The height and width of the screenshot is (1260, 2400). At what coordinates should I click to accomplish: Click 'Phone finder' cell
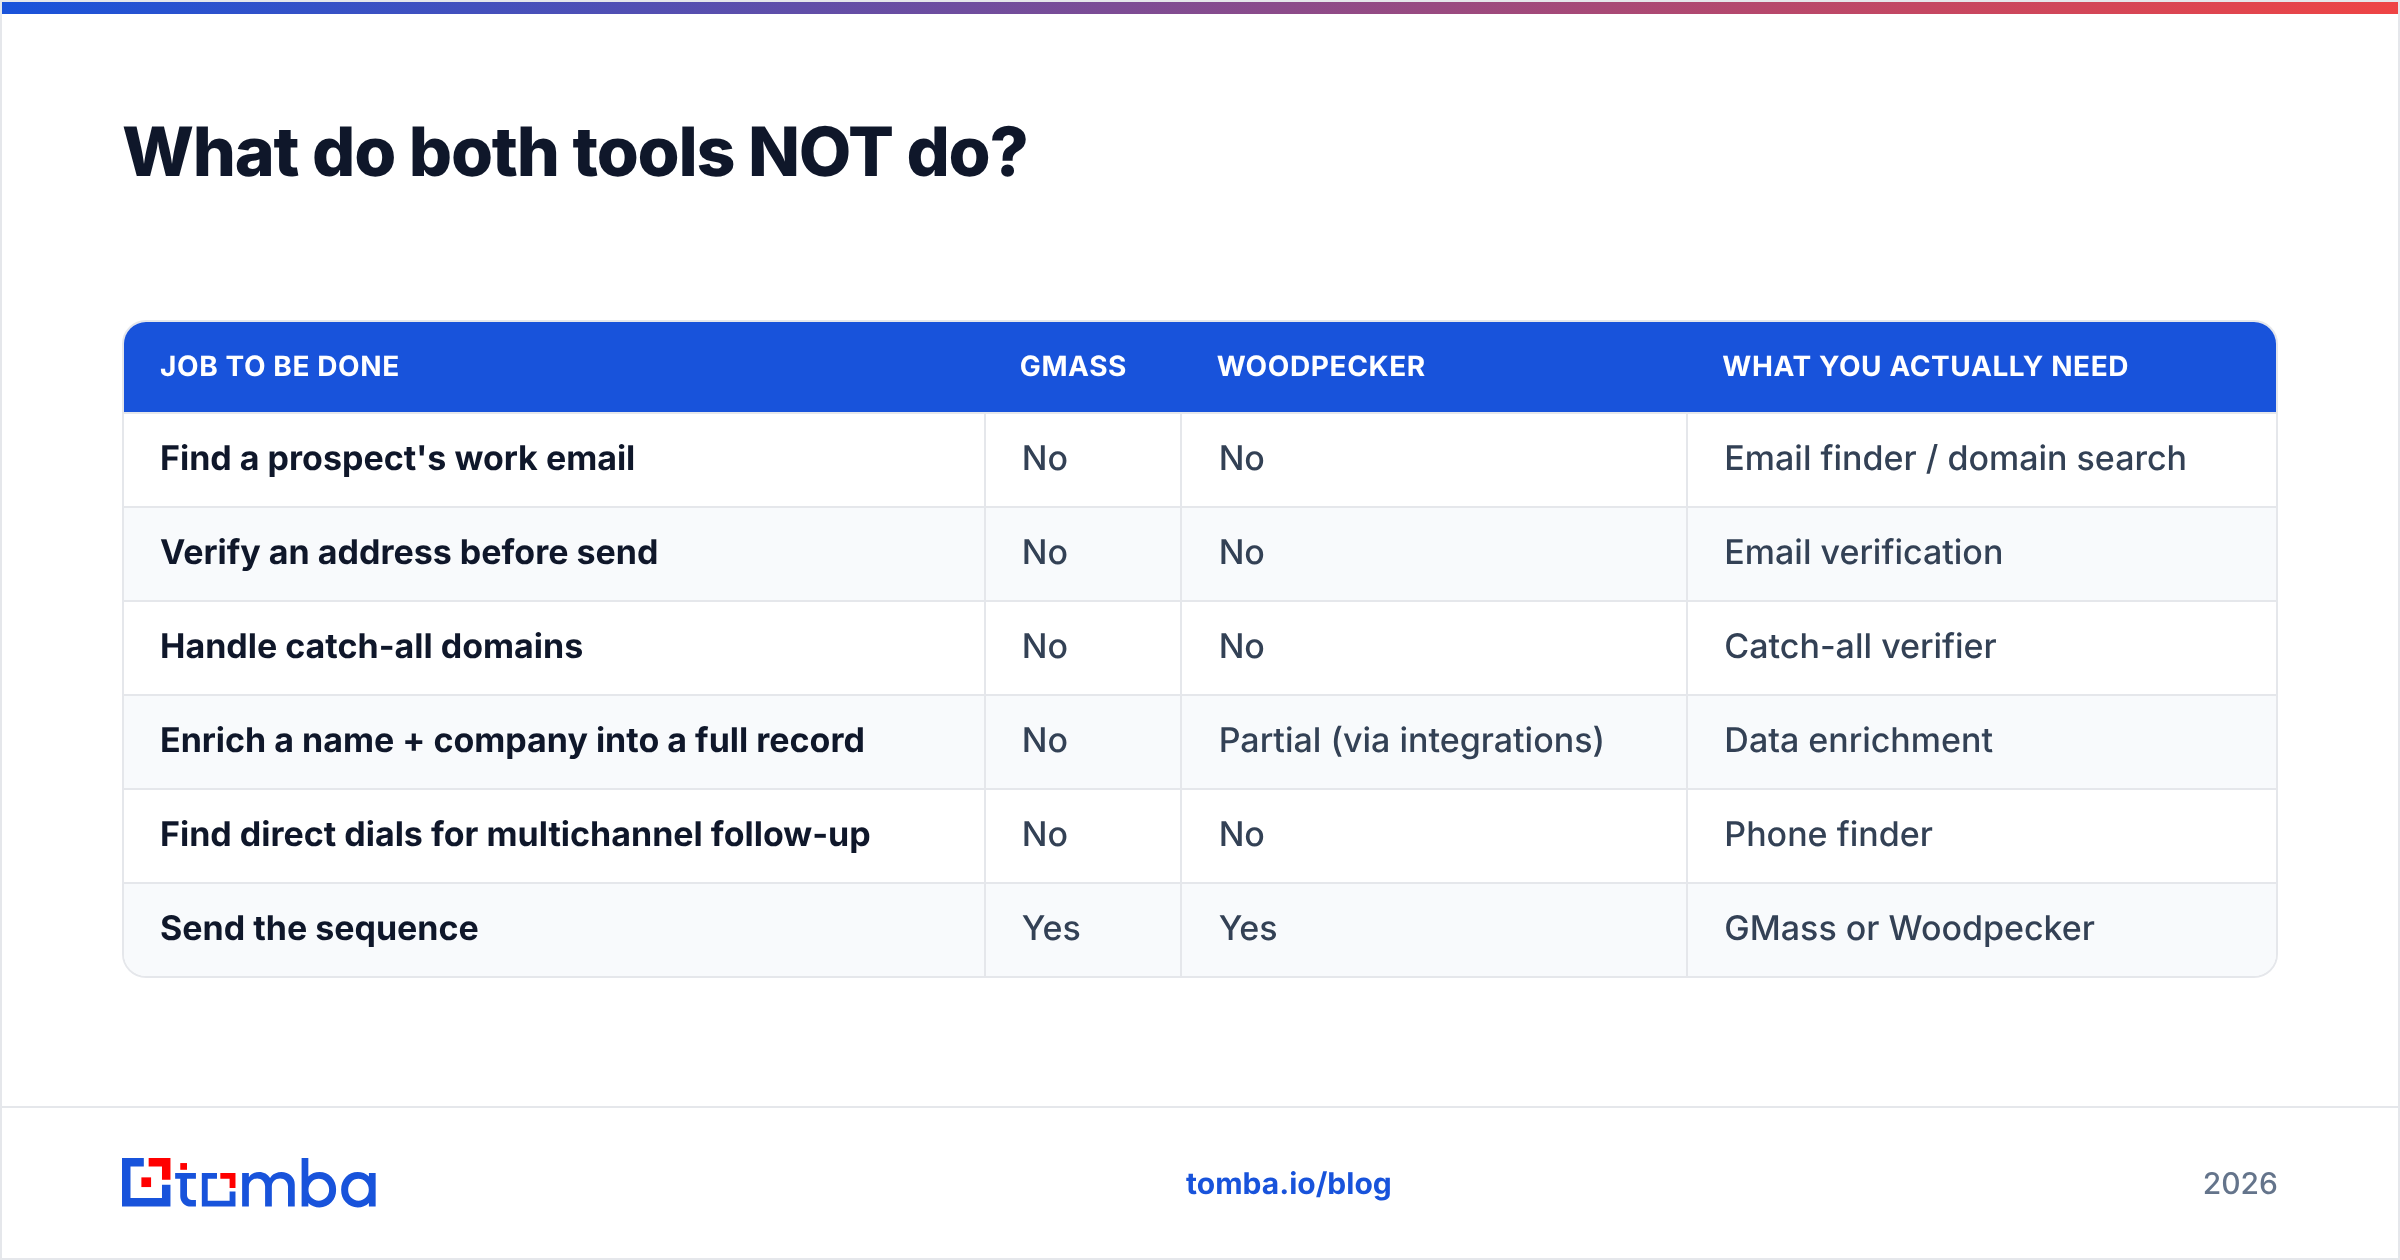click(1828, 835)
